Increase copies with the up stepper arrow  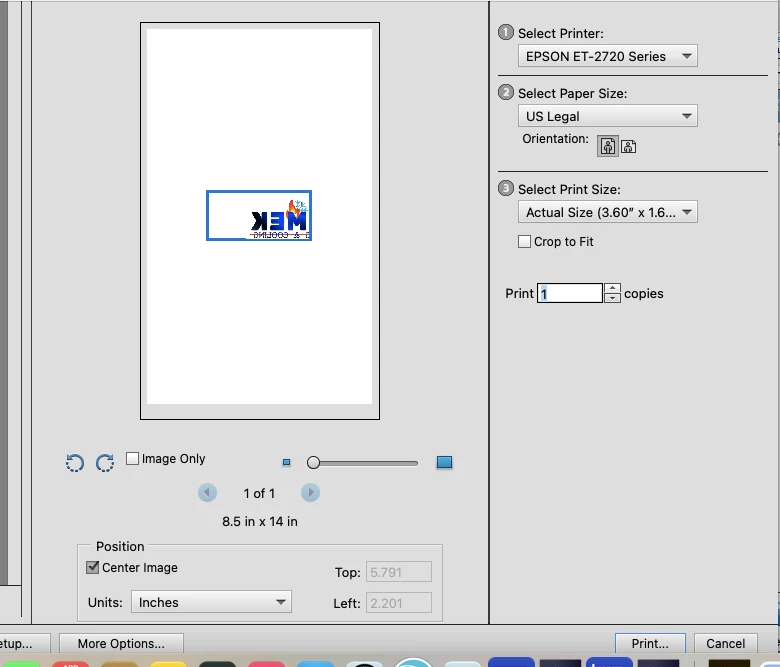coord(612,288)
